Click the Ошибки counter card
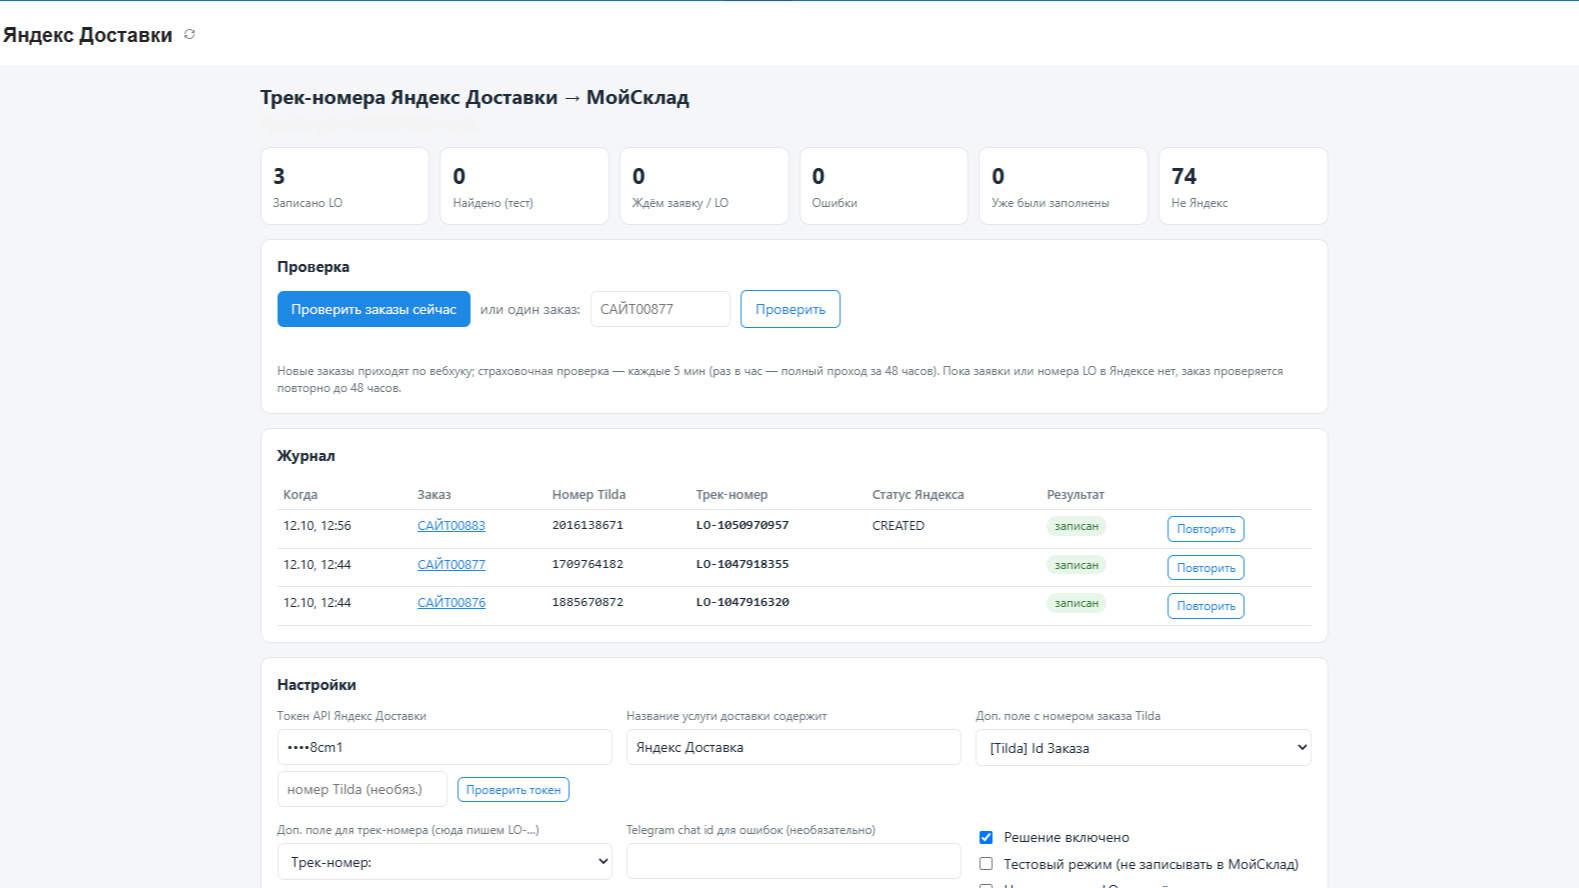This screenshot has height=888, width=1579. pos(884,186)
